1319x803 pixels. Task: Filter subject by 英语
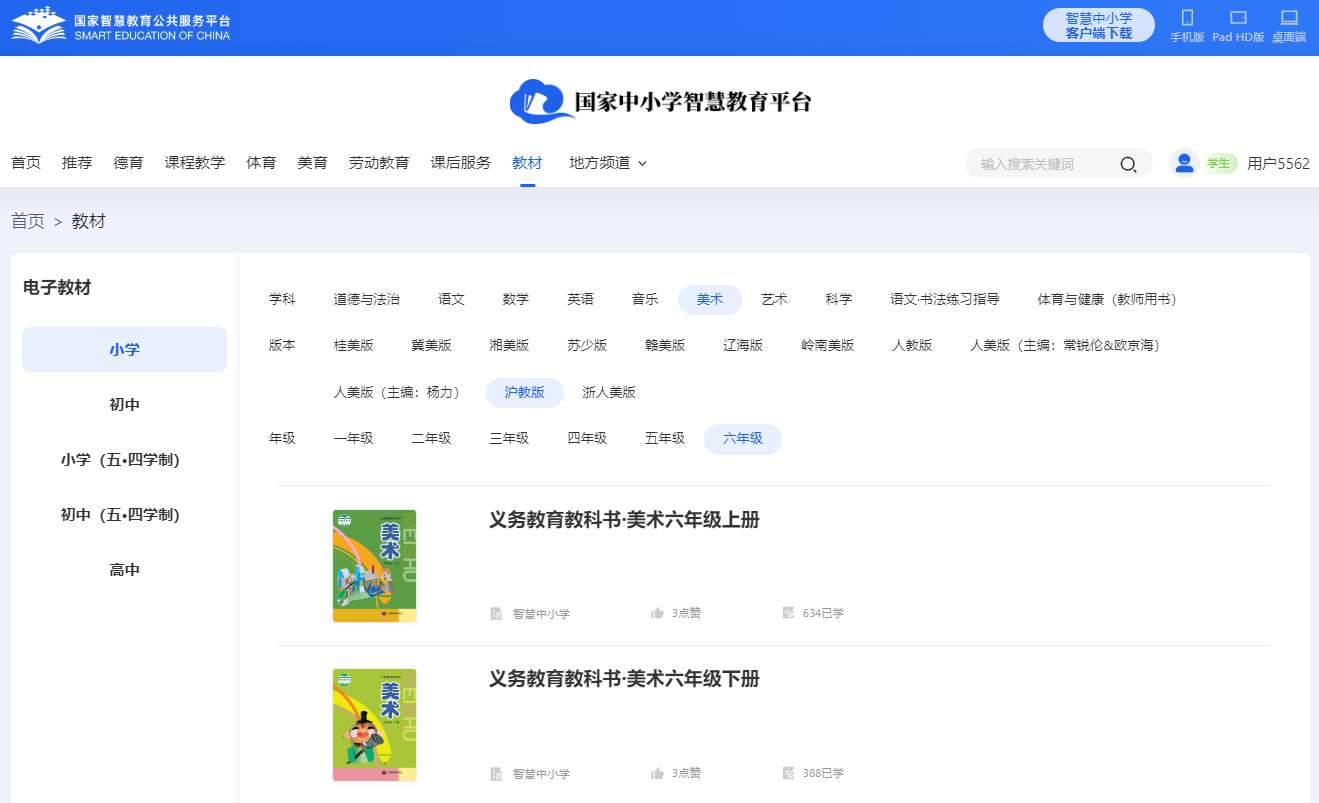[581, 299]
